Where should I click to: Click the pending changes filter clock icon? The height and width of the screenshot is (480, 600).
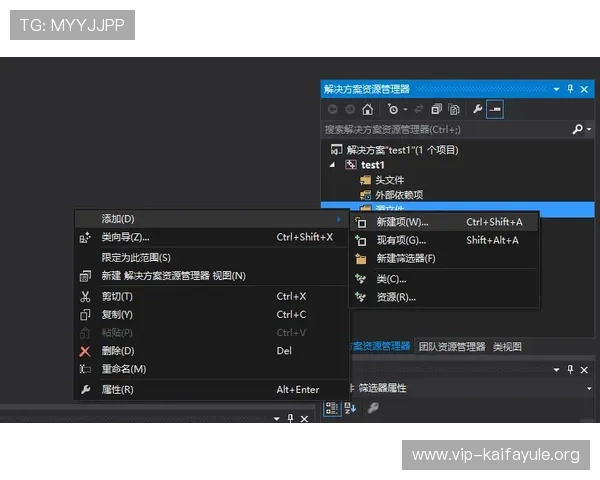click(393, 109)
